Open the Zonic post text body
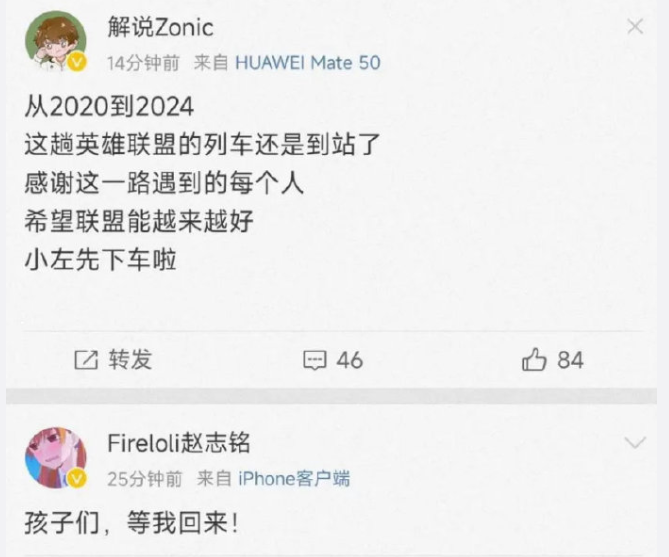Viewport: 669px width, 557px height. pyautogui.click(x=202, y=183)
